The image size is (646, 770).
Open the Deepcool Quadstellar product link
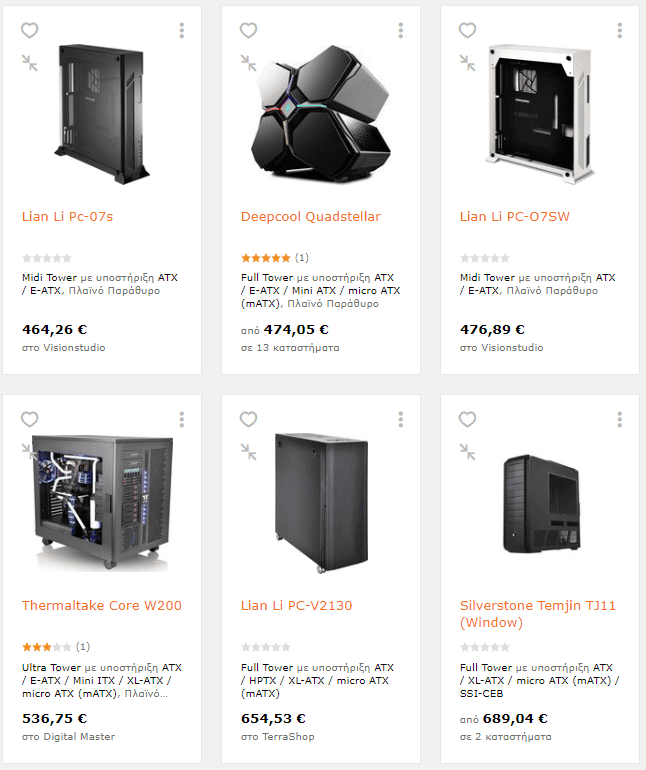click(x=311, y=217)
